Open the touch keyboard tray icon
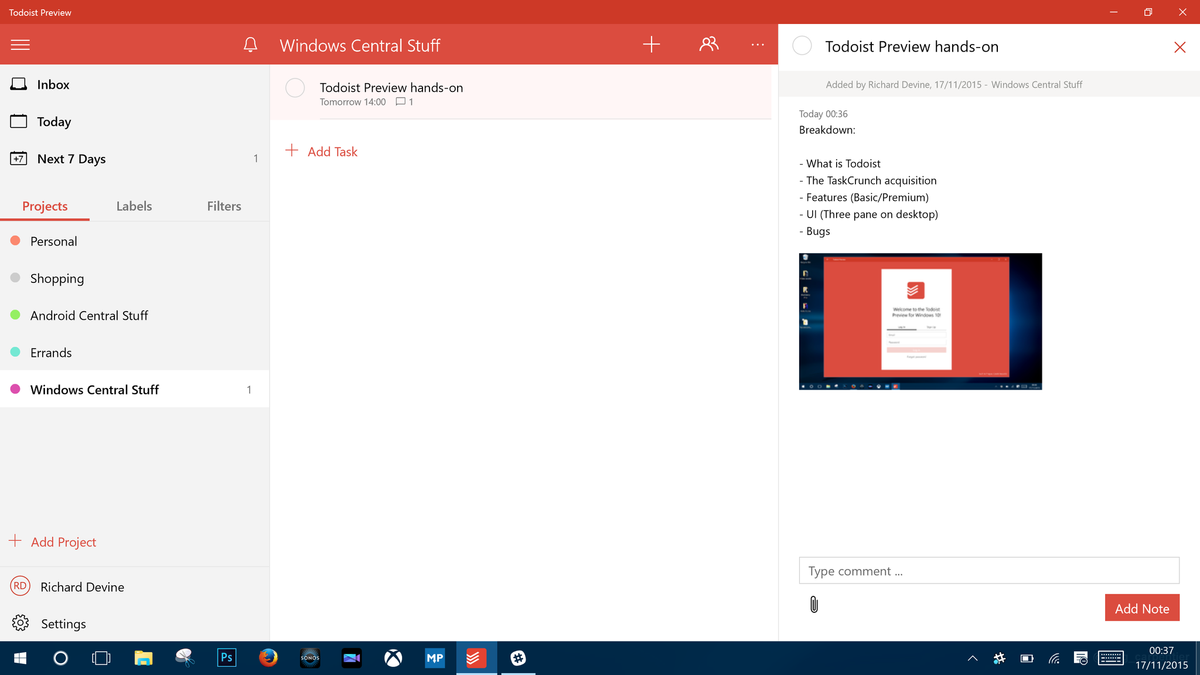This screenshot has height=675, width=1200. coord(1110,658)
